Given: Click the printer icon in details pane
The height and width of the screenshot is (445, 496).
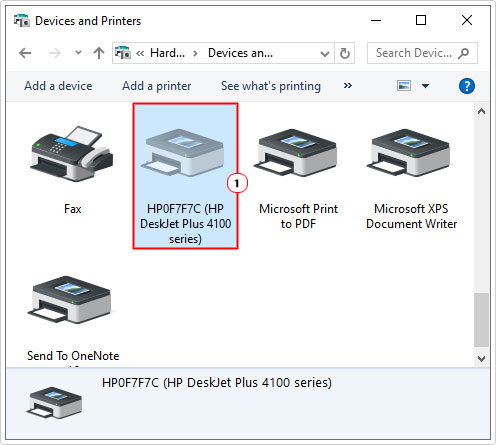Looking at the screenshot, I should [x=54, y=402].
